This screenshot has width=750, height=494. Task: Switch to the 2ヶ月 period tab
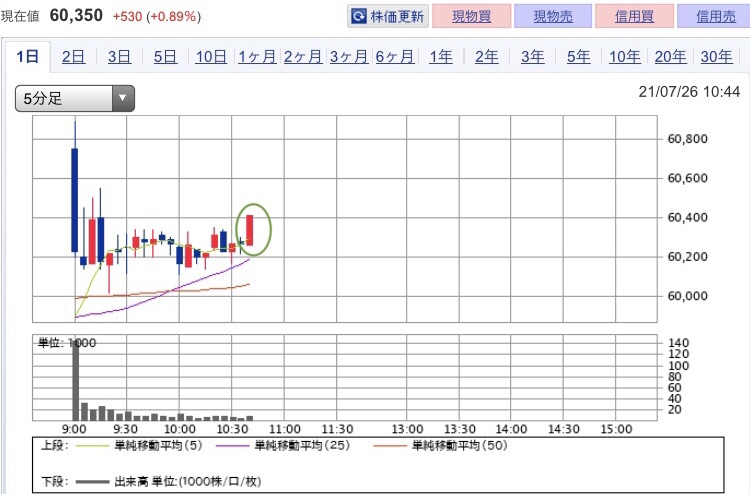[303, 57]
